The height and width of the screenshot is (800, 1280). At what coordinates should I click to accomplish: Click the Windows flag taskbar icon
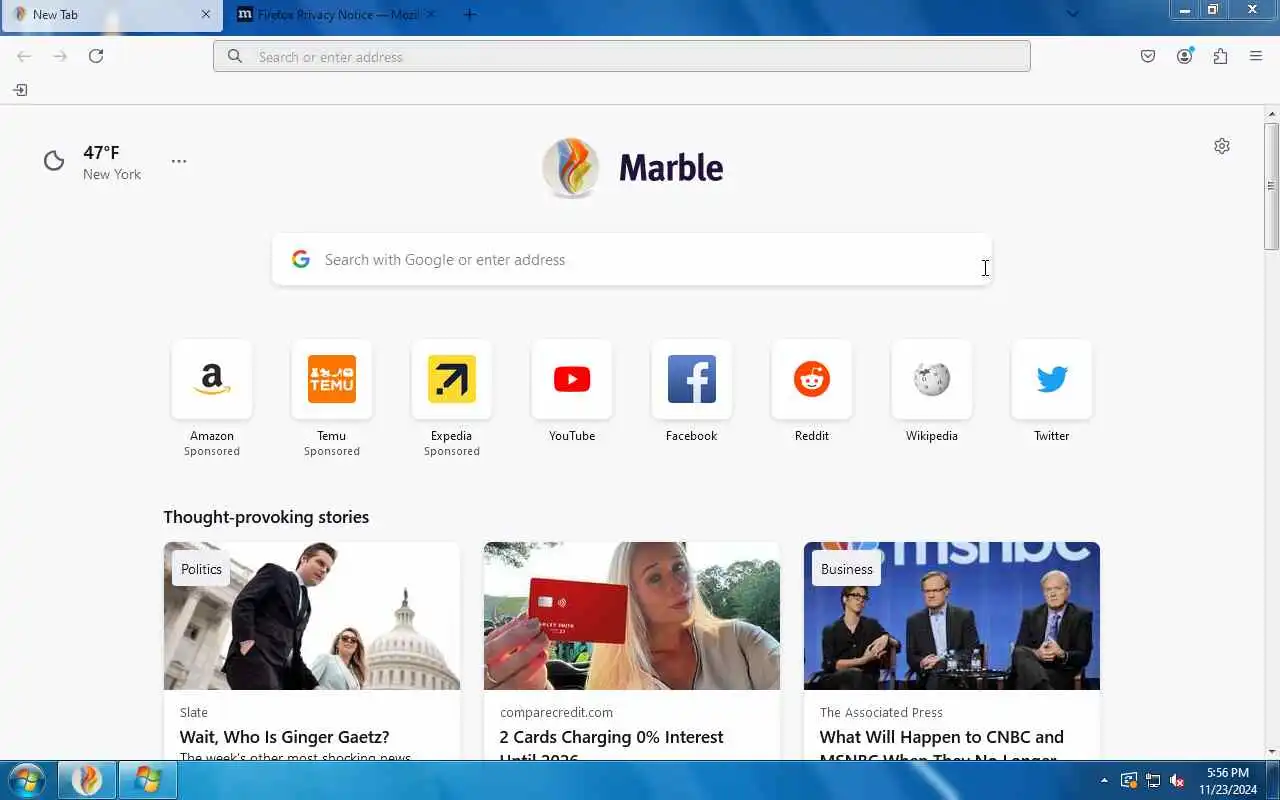[148, 780]
